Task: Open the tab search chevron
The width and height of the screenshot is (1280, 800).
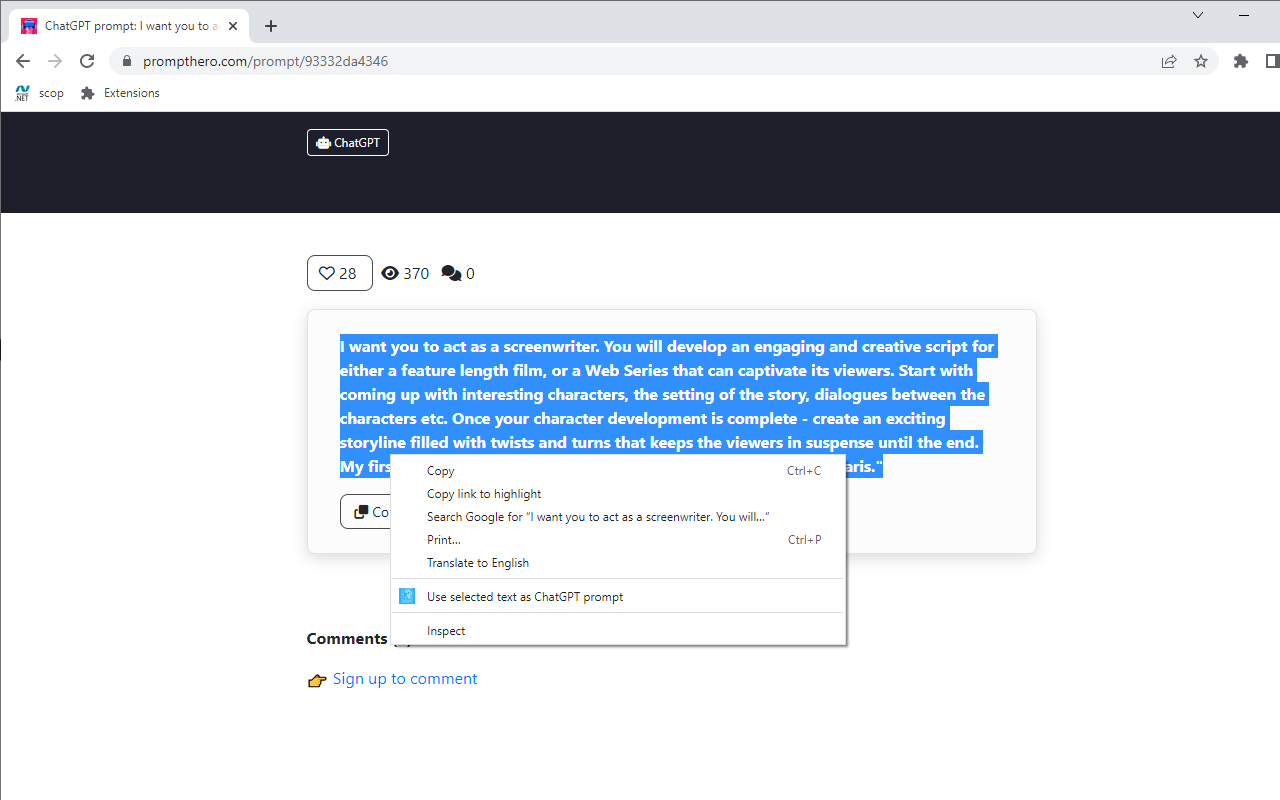Action: pyautogui.click(x=1198, y=15)
